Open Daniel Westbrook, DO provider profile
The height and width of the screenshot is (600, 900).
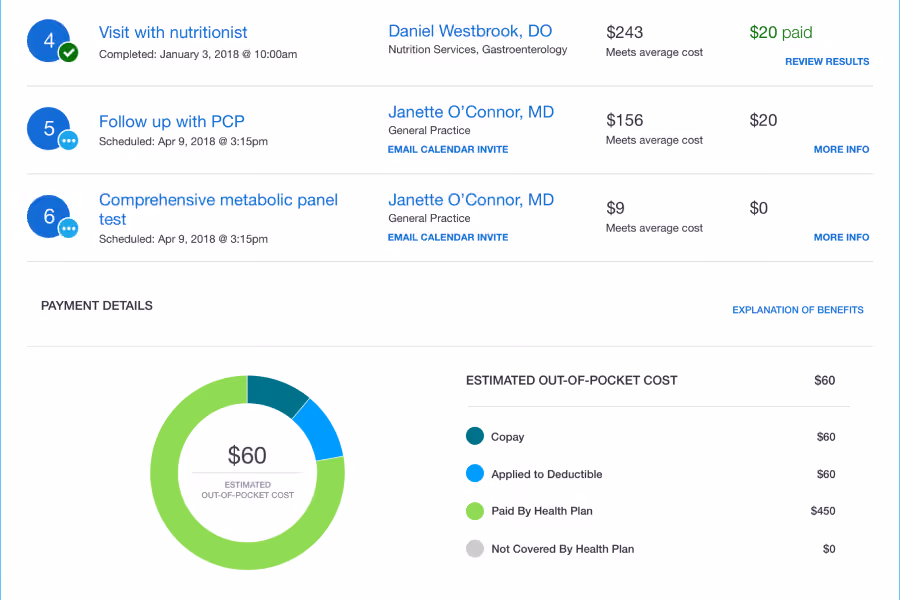(x=470, y=31)
